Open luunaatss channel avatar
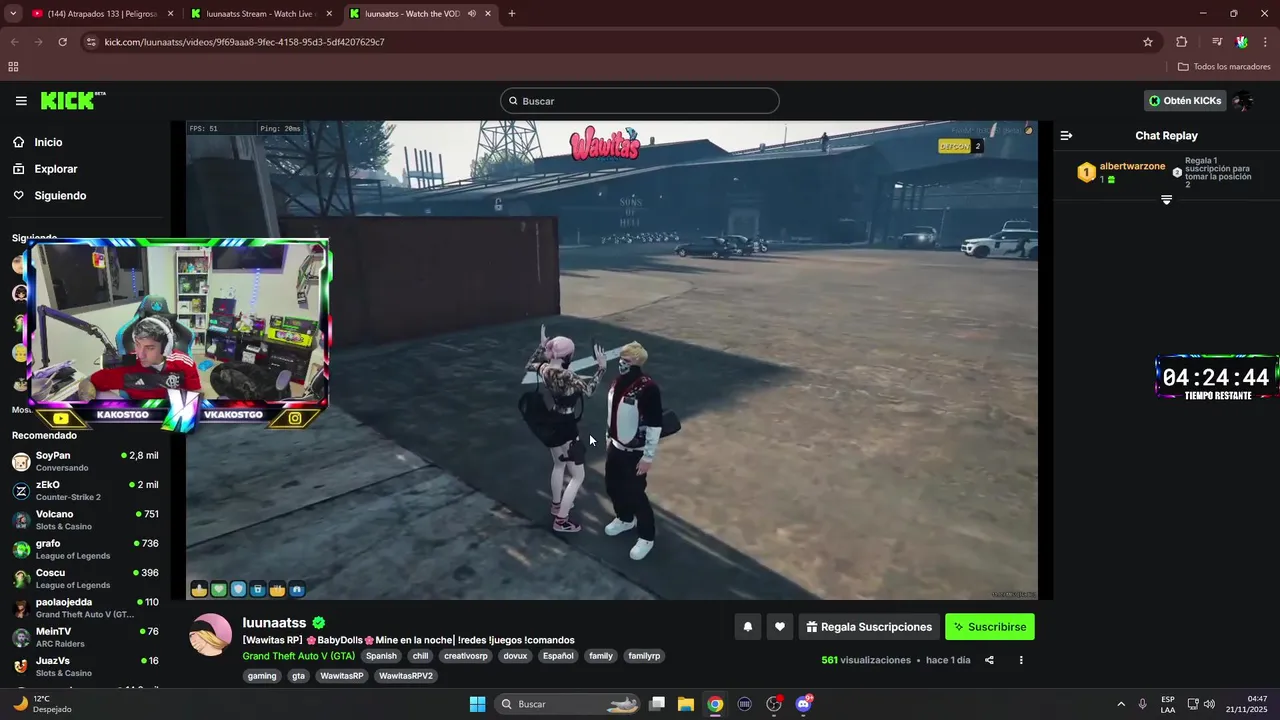The width and height of the screenshot is (1280, 720). click(211, 635)
